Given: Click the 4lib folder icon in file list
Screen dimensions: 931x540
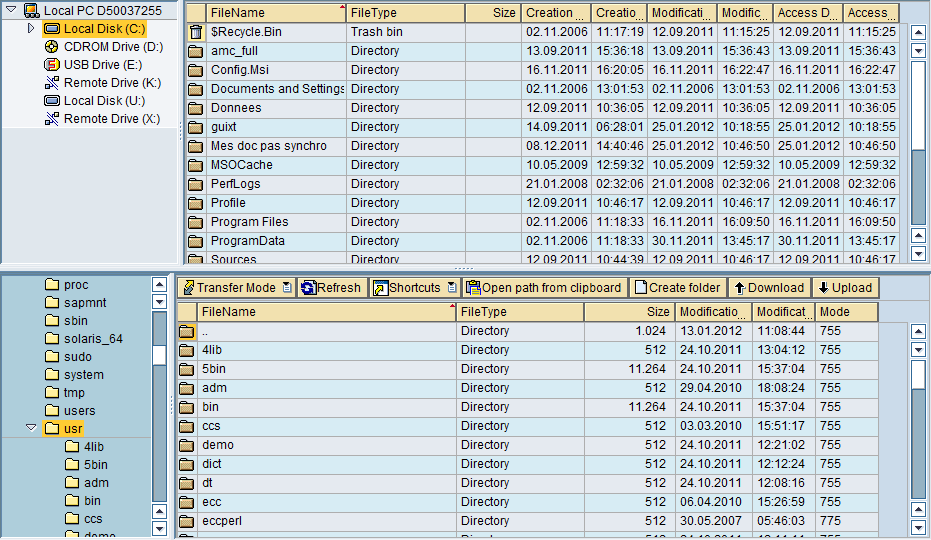Looking at the screenshot, I should click(x=186, y=350).
